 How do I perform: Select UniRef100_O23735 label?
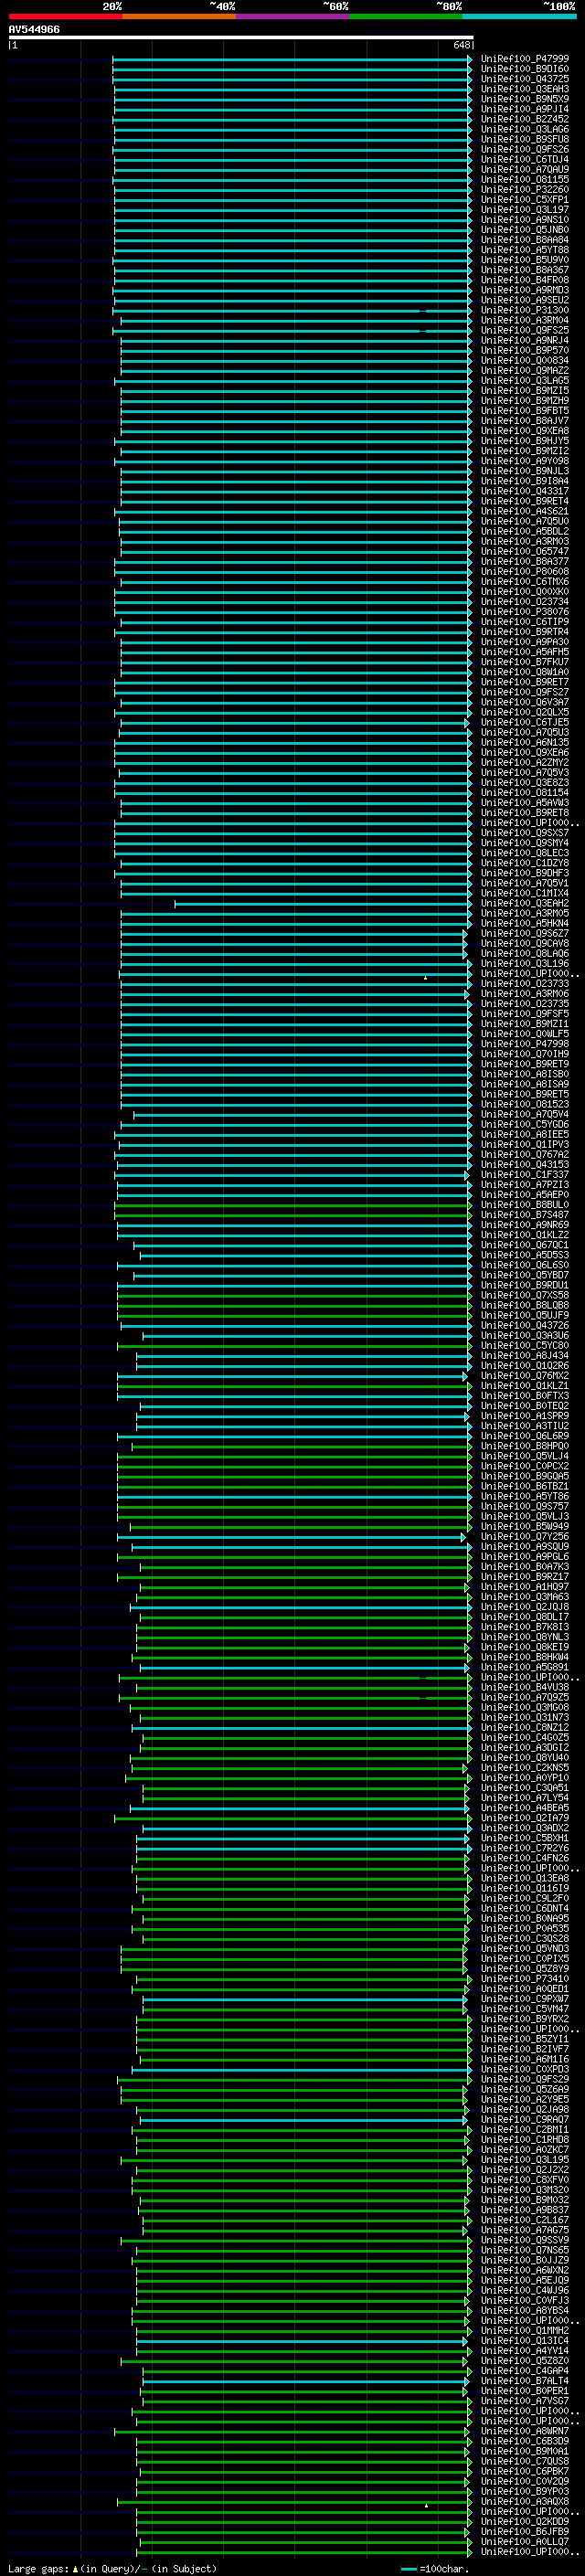click(x=525, y=1003)
